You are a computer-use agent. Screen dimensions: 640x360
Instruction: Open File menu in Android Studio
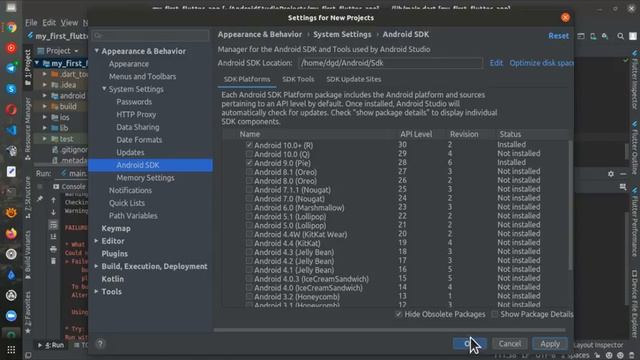[x=31, y=23]
